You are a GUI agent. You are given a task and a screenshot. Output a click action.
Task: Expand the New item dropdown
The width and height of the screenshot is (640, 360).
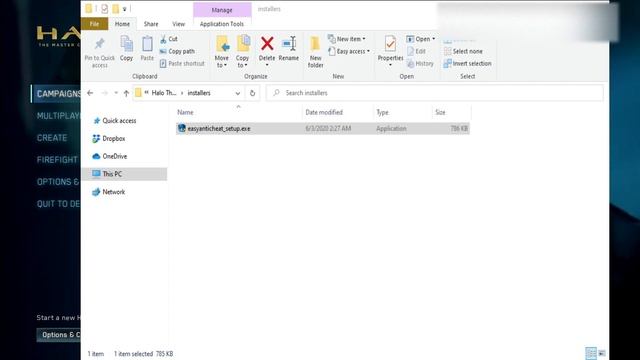tap(347, 39)
